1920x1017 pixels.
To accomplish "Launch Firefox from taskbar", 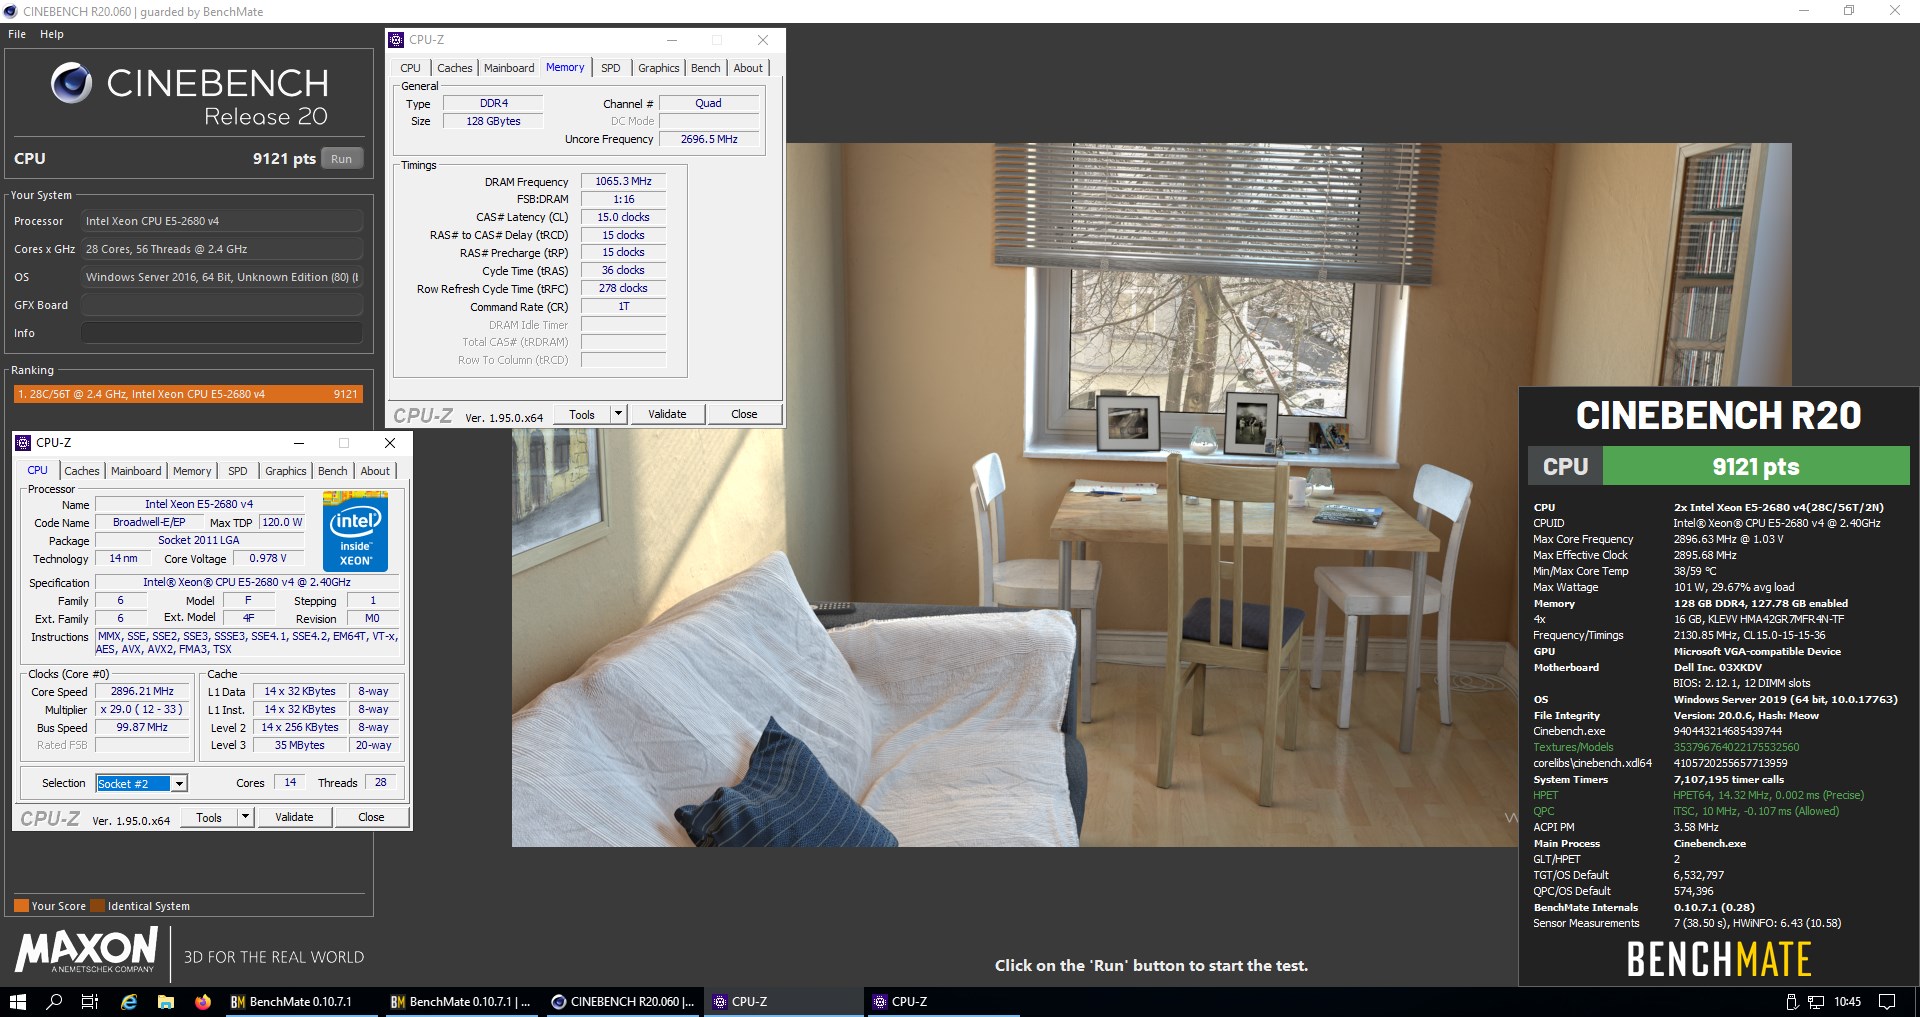I will pyautogui.click(x=203, y=1001).
